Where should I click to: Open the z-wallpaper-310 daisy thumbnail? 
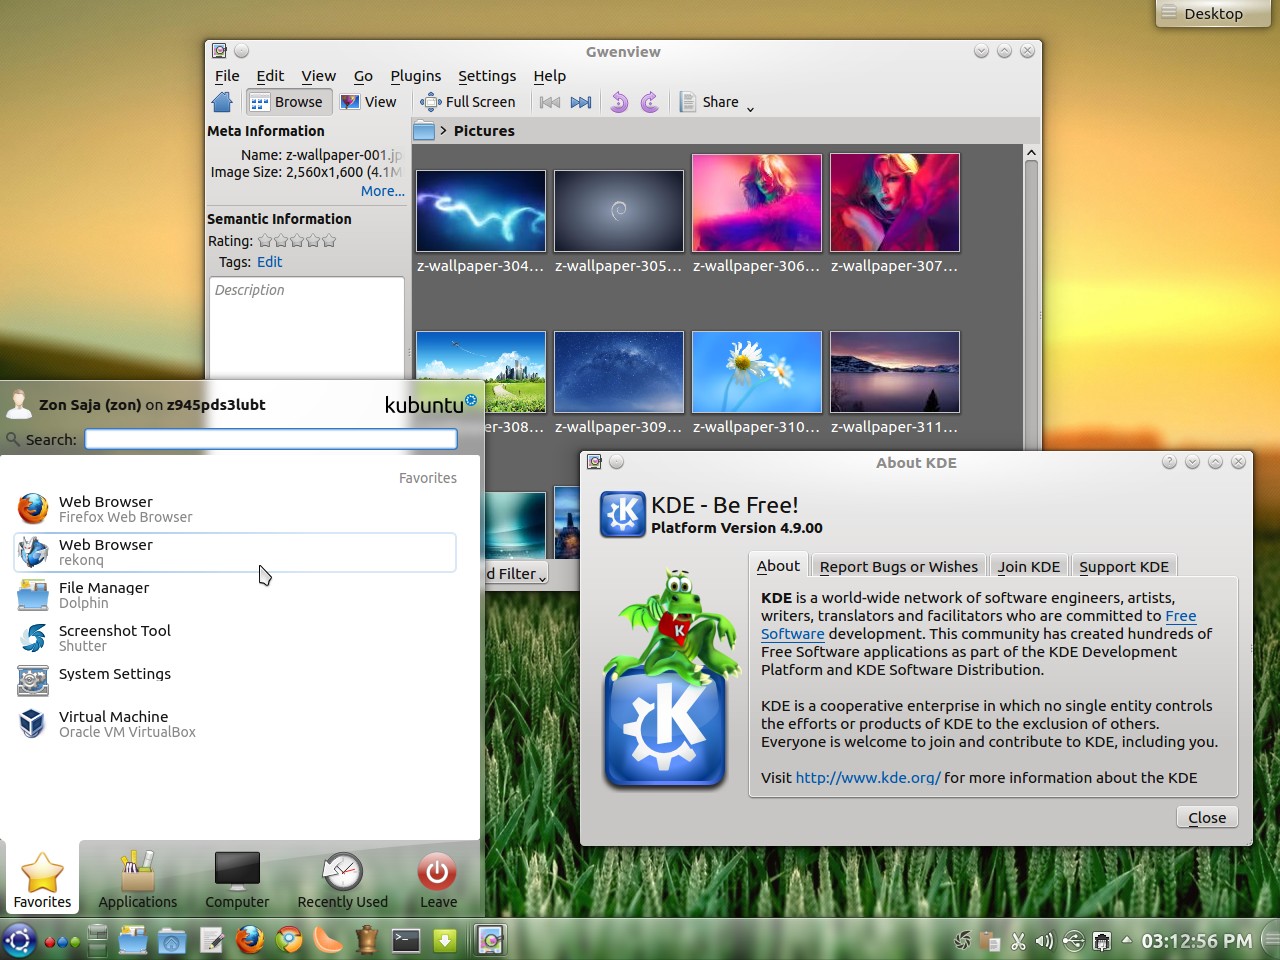[756, 371]
